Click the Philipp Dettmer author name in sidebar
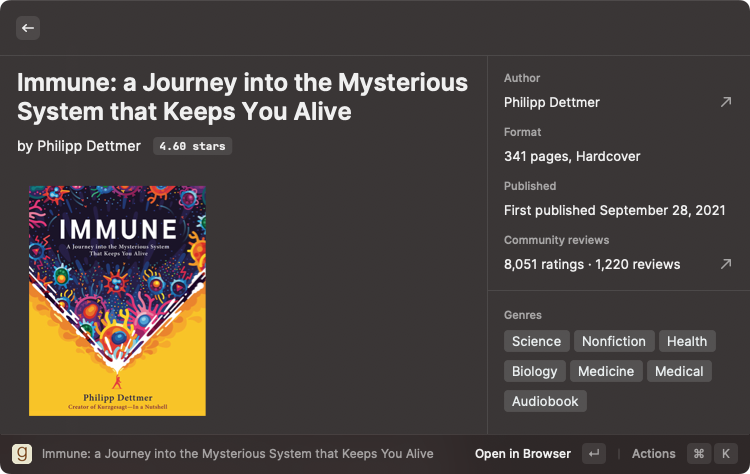 pos(551,102)
